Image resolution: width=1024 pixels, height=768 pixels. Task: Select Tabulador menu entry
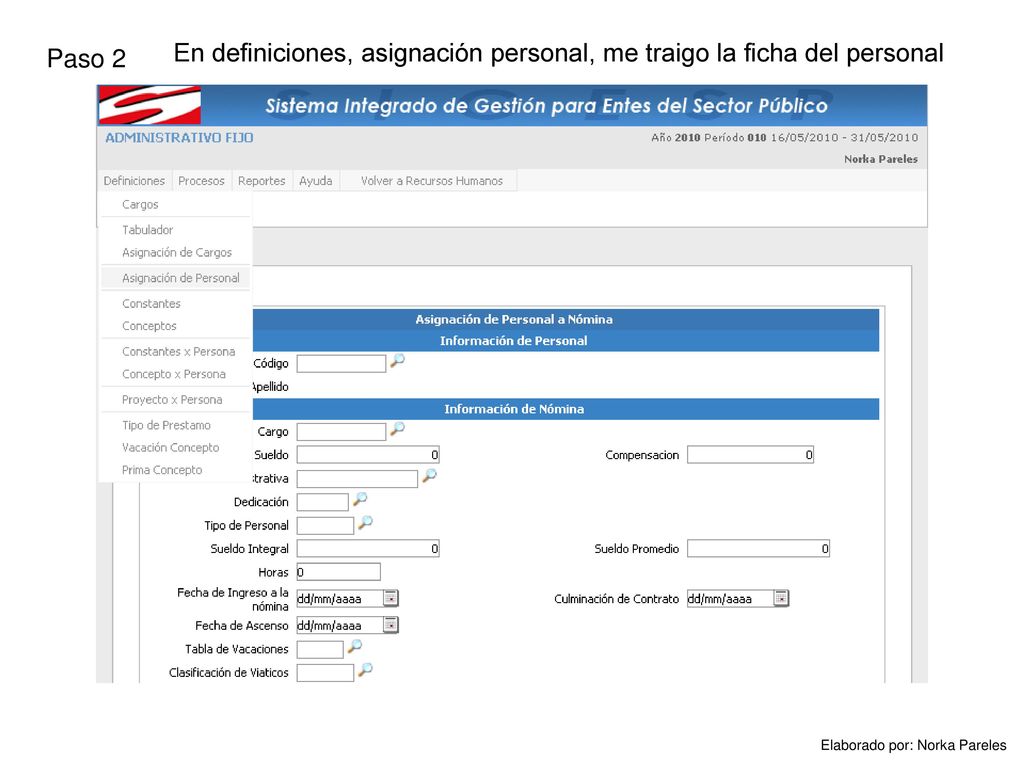click(148, 230)
